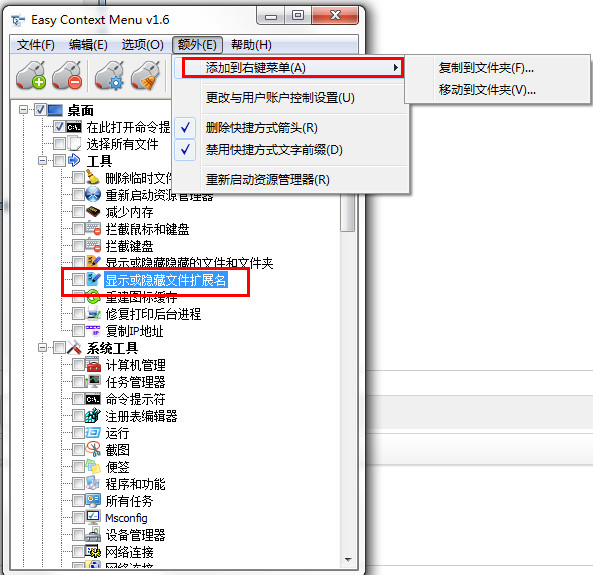Click the scrollbar down arrow in tree

(348, 559)
